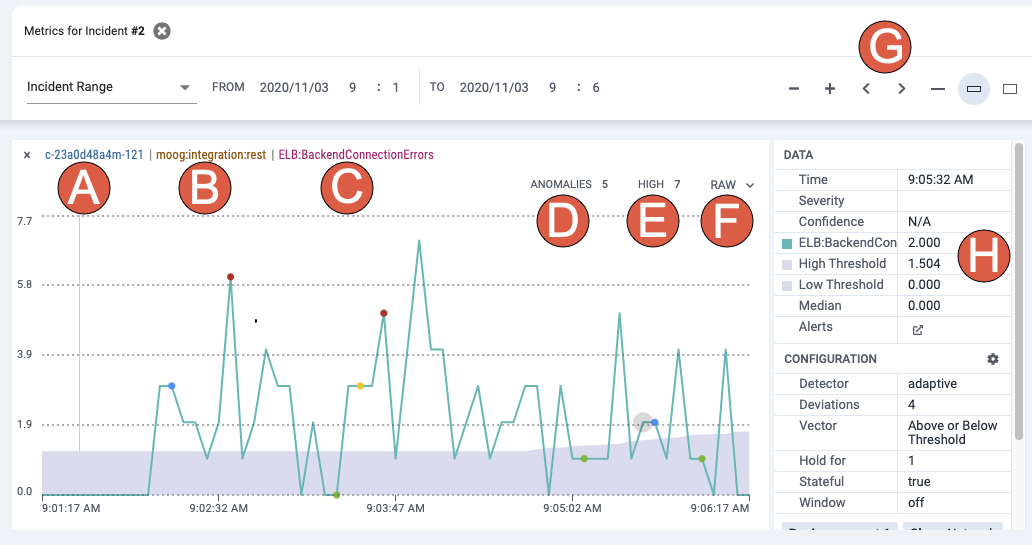Click the FROM date field 2020/11/03

pyautogui.click(x=294, y=87)
